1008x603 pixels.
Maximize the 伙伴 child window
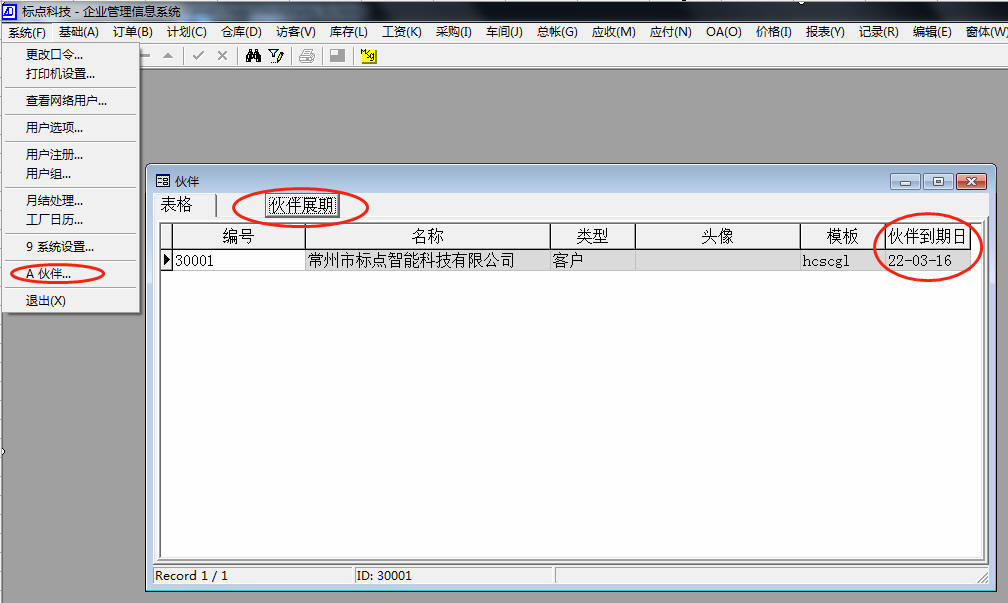click(x=938, y=181)
